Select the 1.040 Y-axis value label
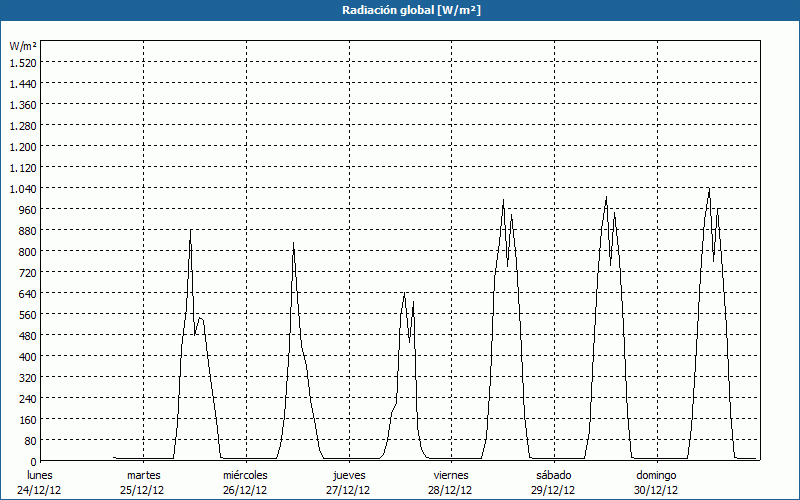 point(23,188)
